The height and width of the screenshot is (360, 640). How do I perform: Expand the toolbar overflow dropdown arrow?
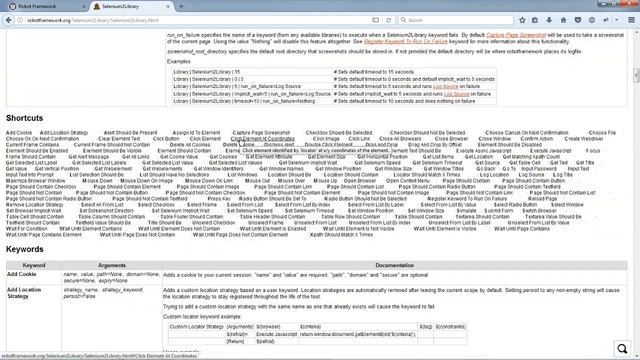coord(617,20)
